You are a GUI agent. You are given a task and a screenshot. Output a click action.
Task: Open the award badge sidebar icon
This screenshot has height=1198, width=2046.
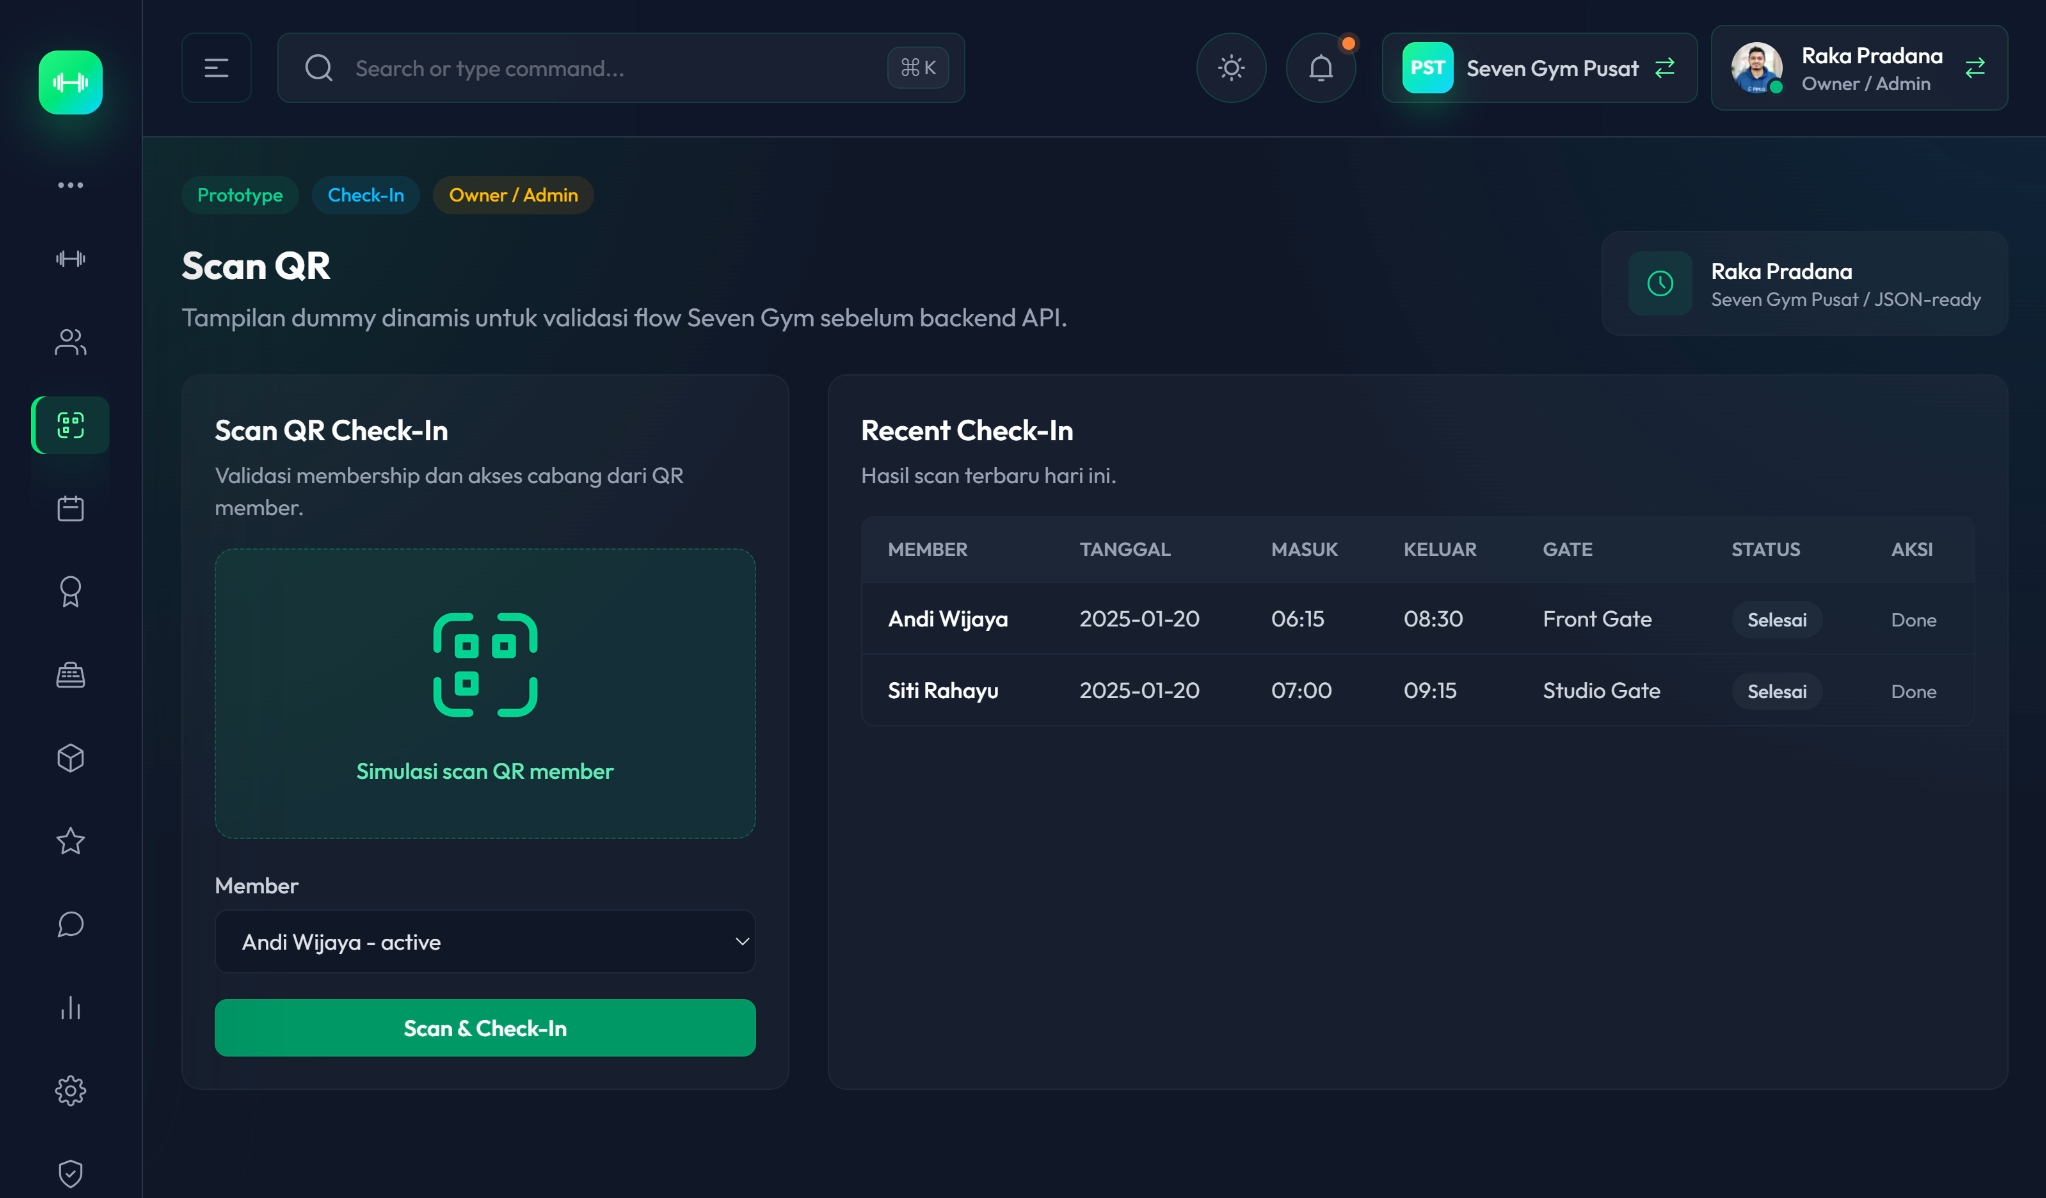(x=70, y=591)
